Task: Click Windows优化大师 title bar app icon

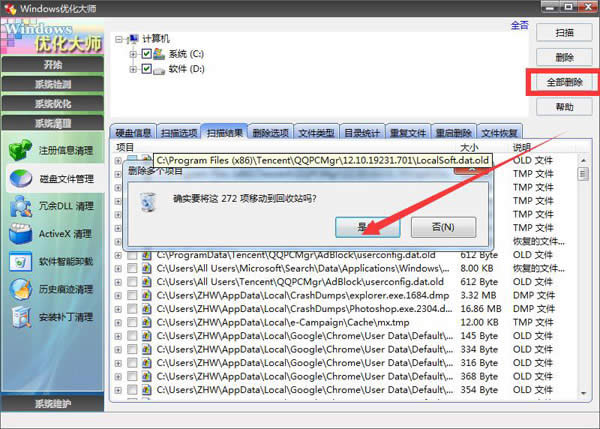Action: click(x=10, y=8)
